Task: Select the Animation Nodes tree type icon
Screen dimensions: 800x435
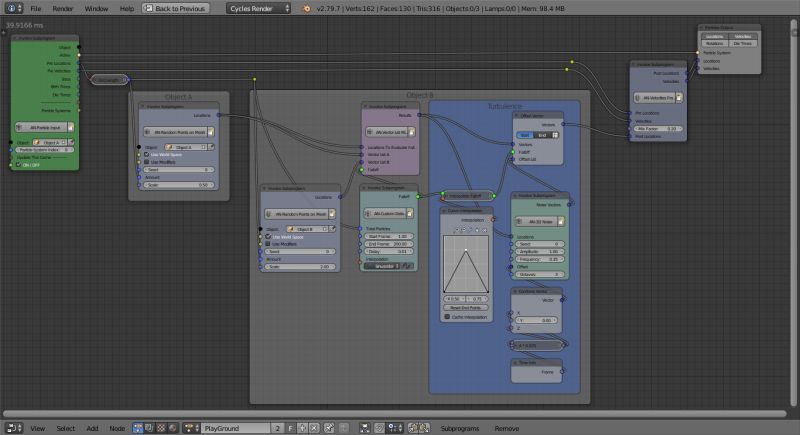Action: click(x=138, y=428)
